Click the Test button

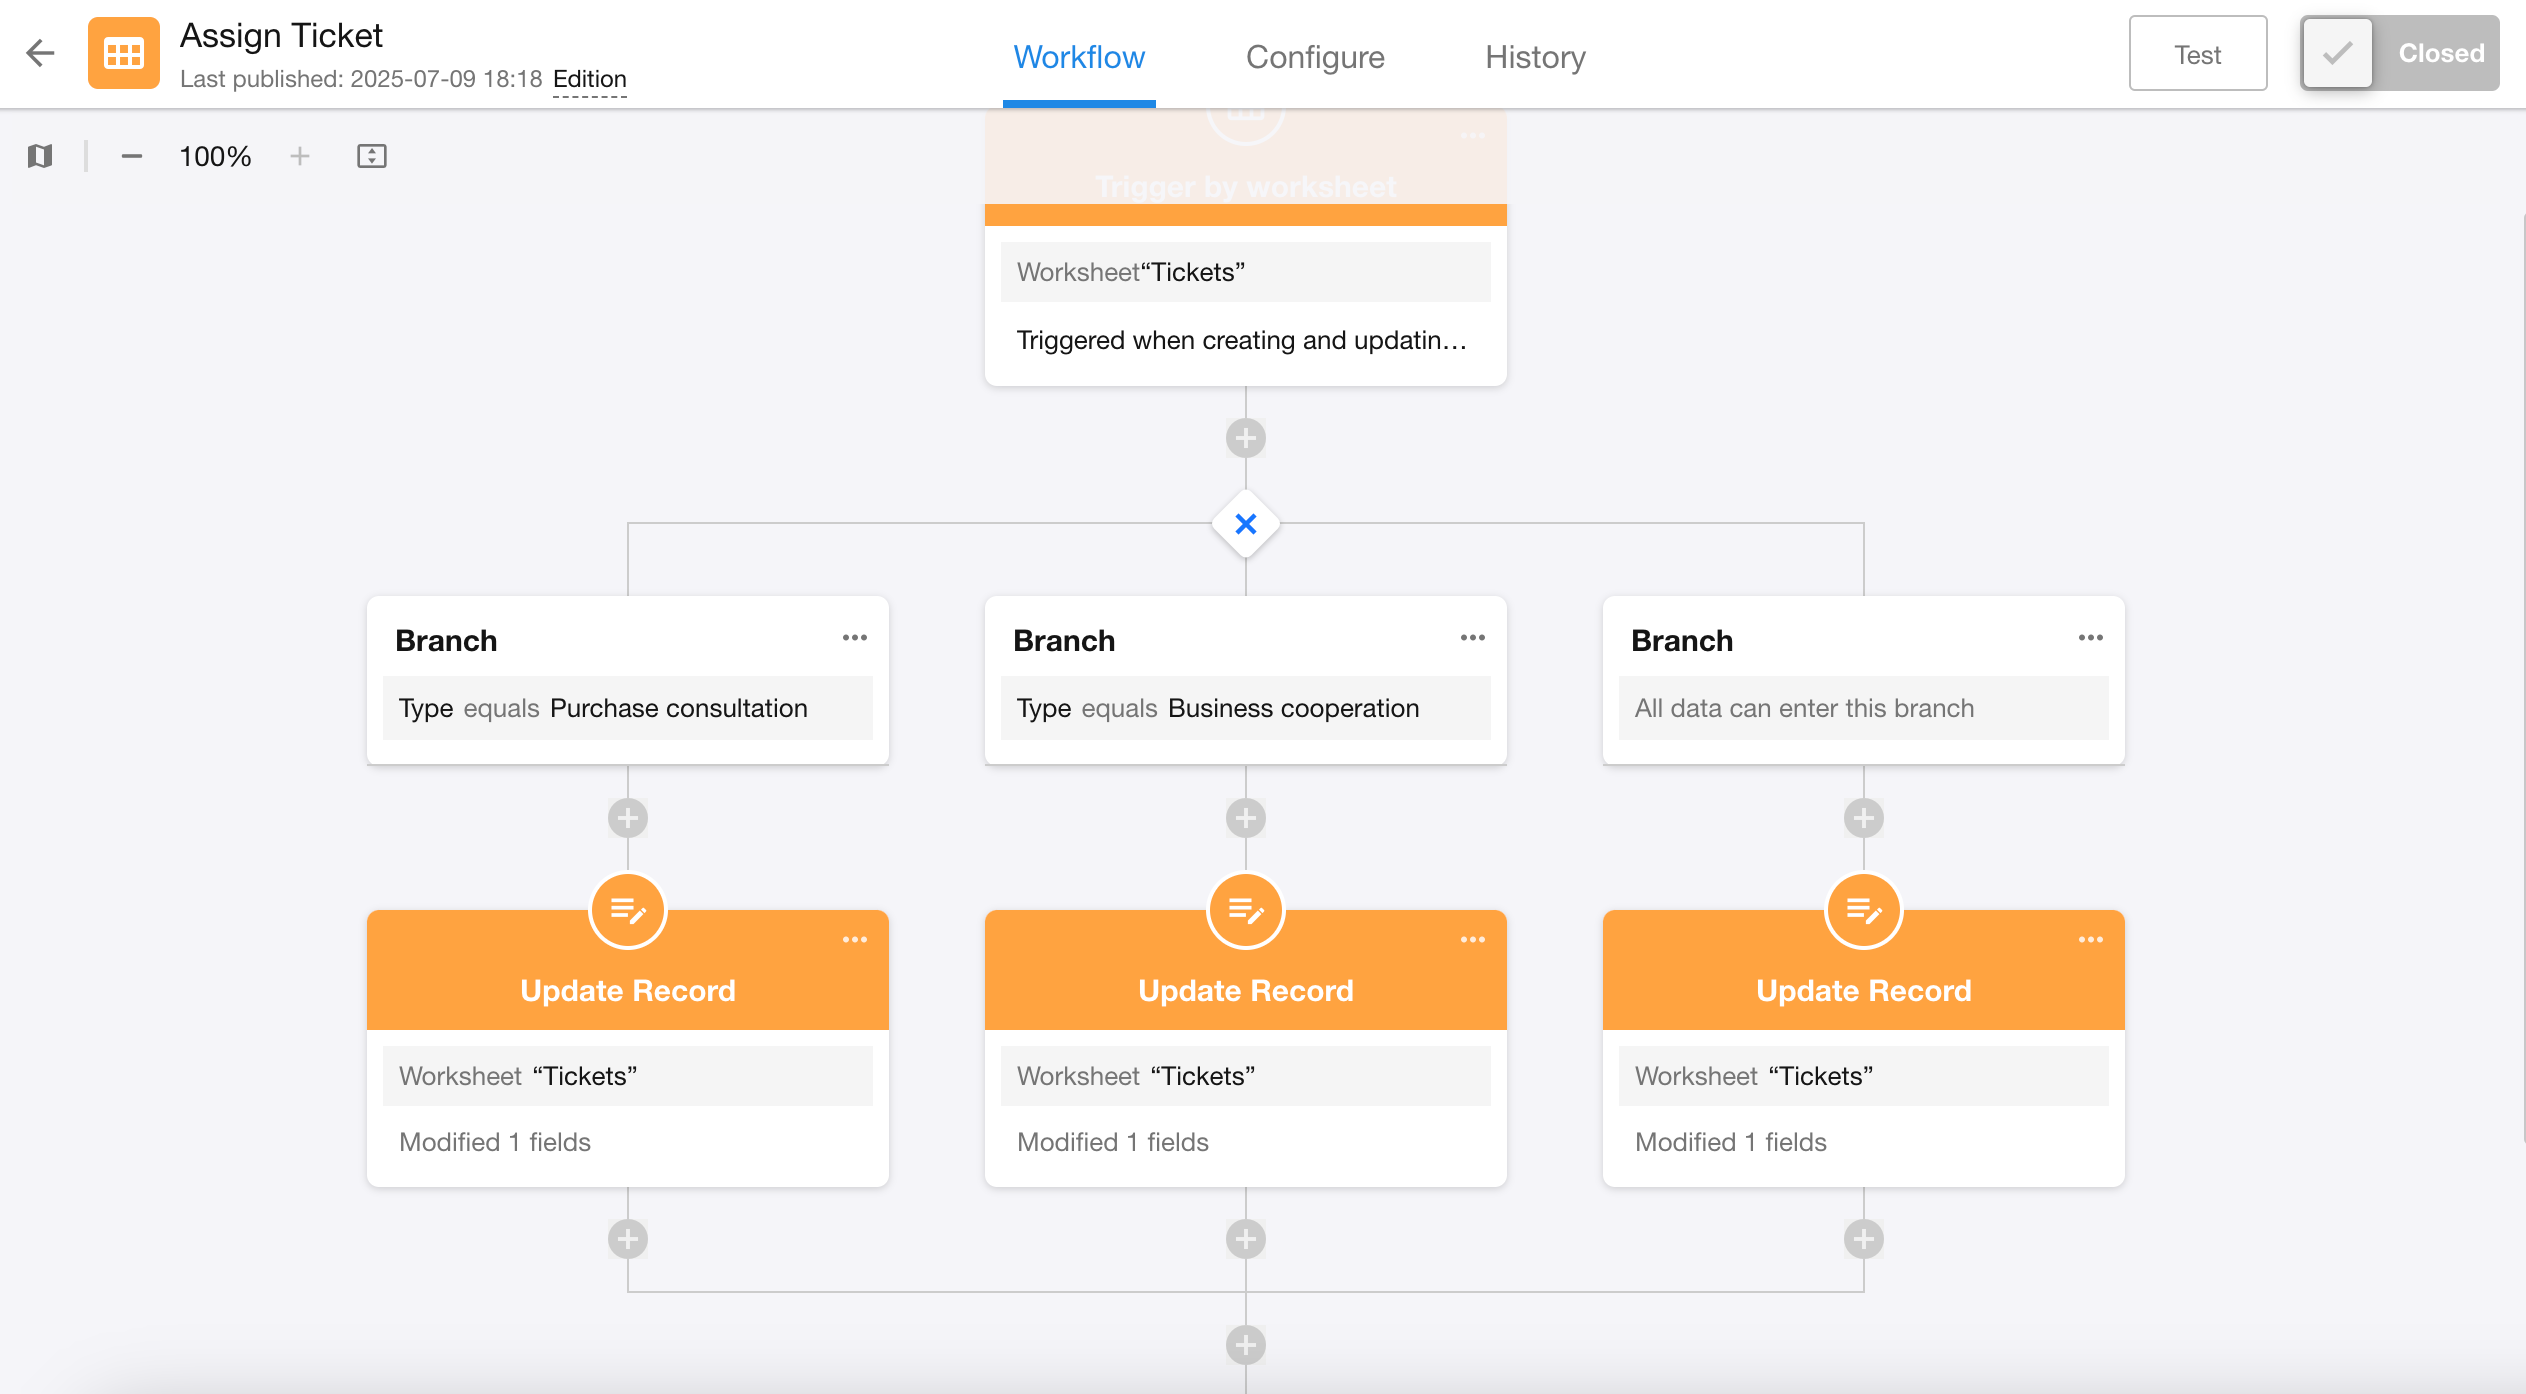2196,54
